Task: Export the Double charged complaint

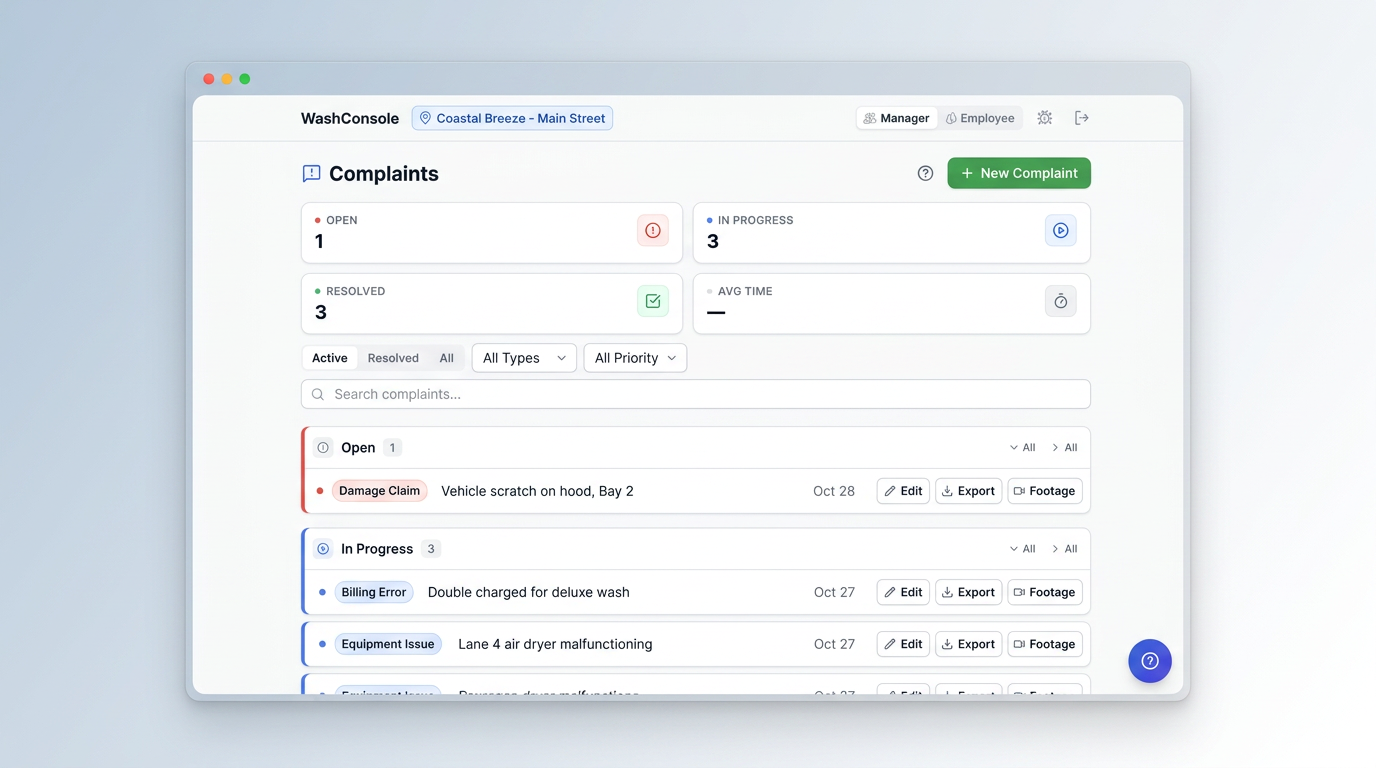Action: pyautogui.click(x=968, y=592)
